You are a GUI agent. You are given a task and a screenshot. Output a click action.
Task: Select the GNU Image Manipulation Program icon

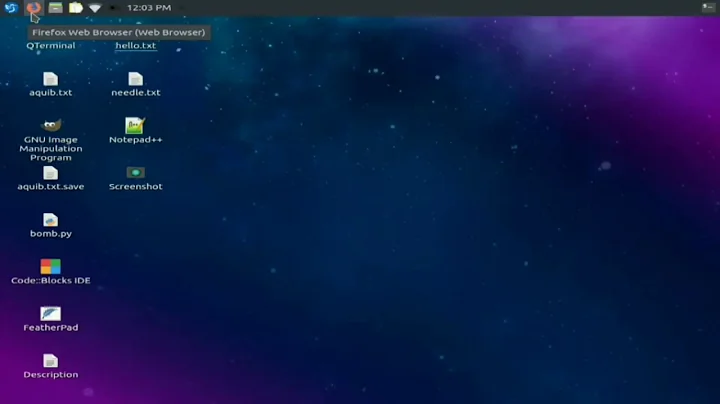pos(50,126)
